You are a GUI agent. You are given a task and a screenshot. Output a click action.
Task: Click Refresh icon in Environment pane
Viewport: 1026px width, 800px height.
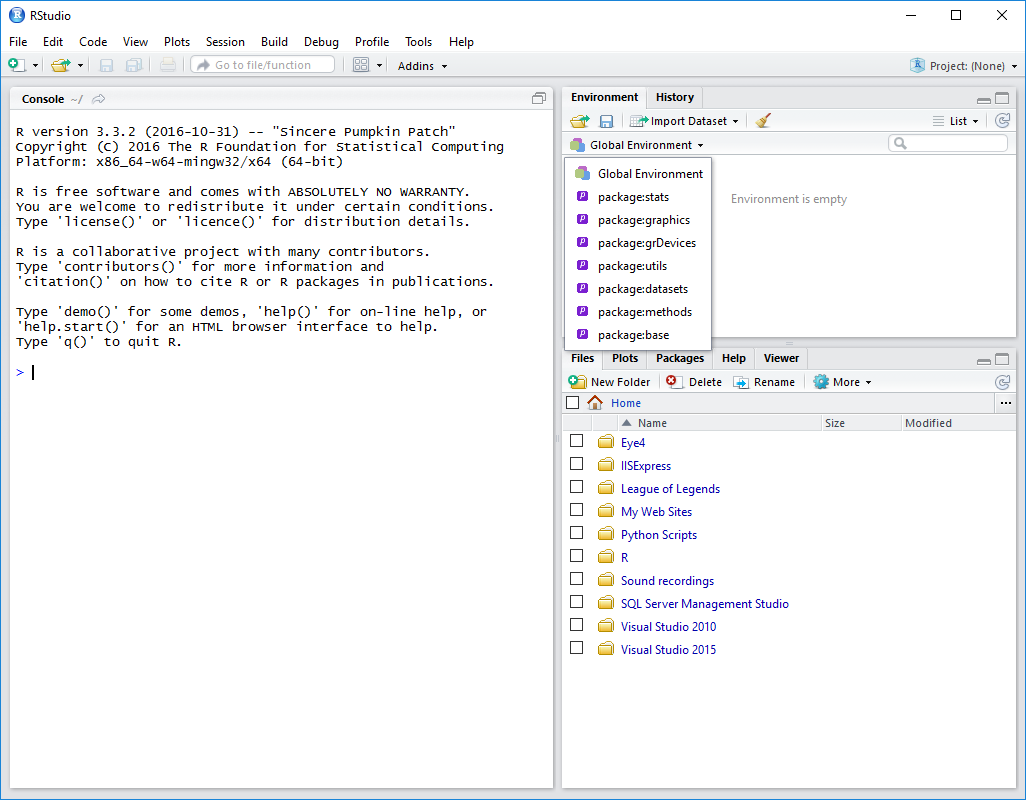point(1002,120)
